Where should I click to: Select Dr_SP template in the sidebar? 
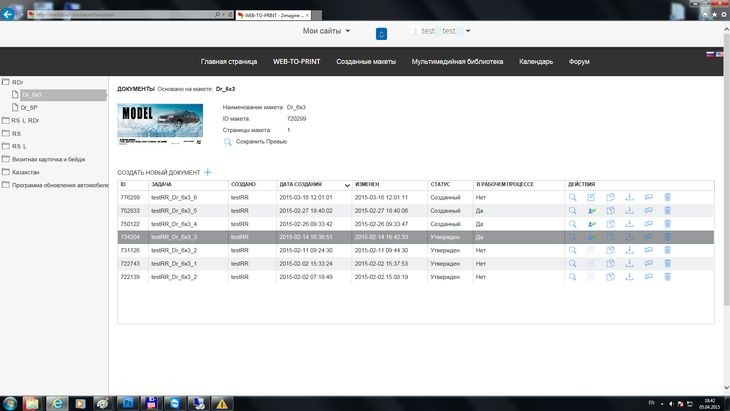point(30,107)
